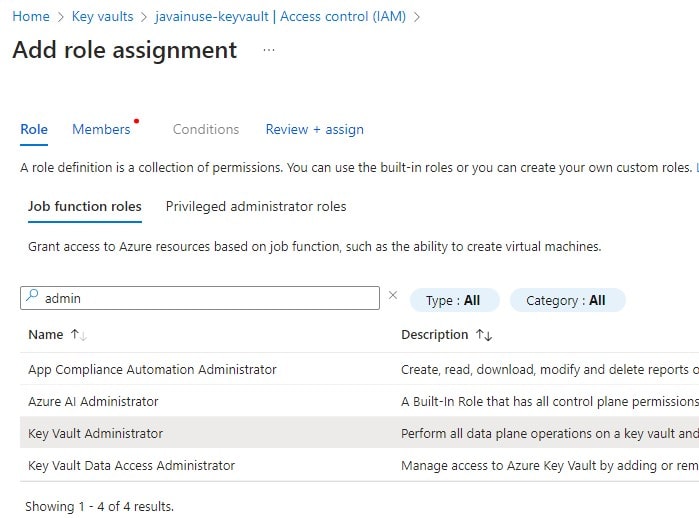Viewport: 699px width, 518px height.
Task: Select Azure AI Administrator role
Action: coord(93,401)
